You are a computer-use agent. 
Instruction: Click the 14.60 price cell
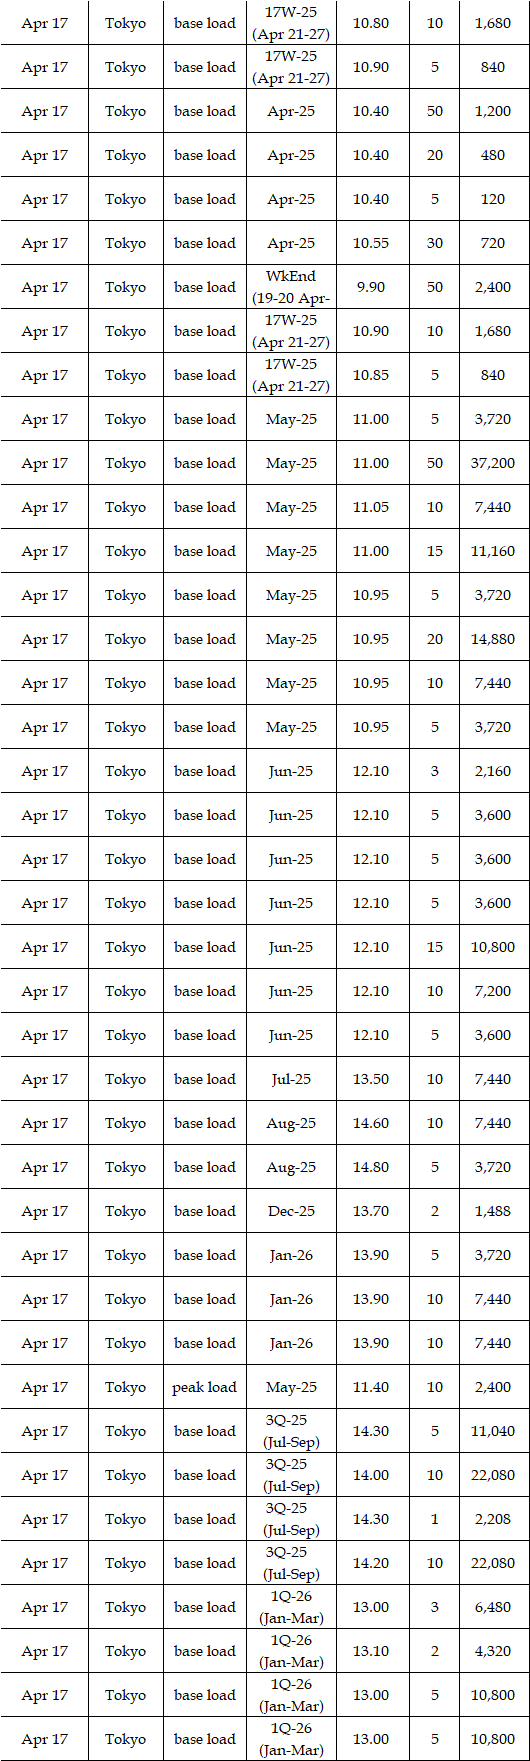[x=372, y=1123]
